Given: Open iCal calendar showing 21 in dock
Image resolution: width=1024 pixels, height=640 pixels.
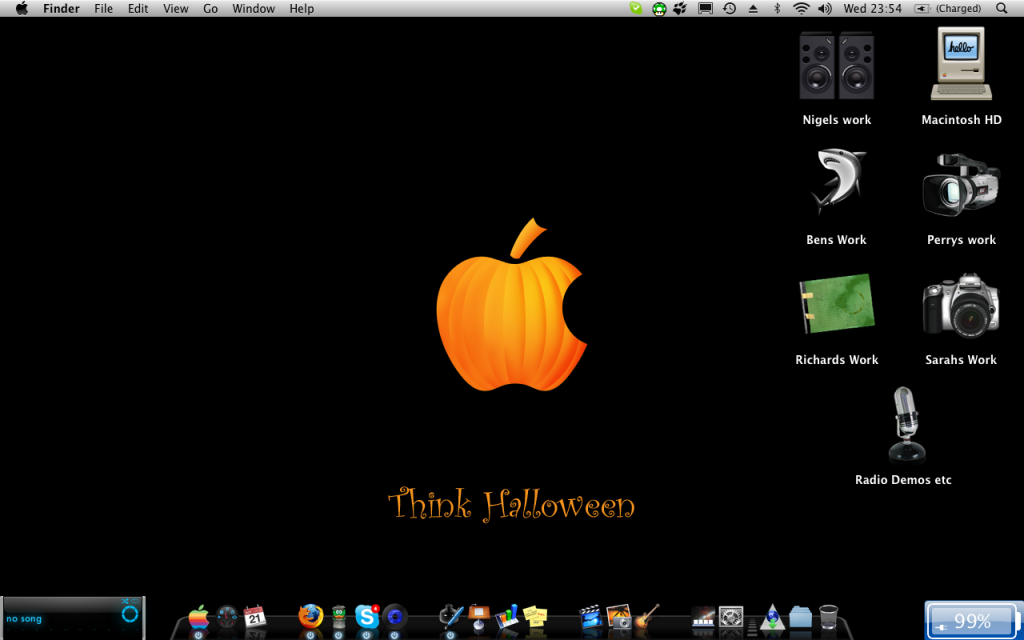Looking at the screenshot, I should tap(255, 616).
